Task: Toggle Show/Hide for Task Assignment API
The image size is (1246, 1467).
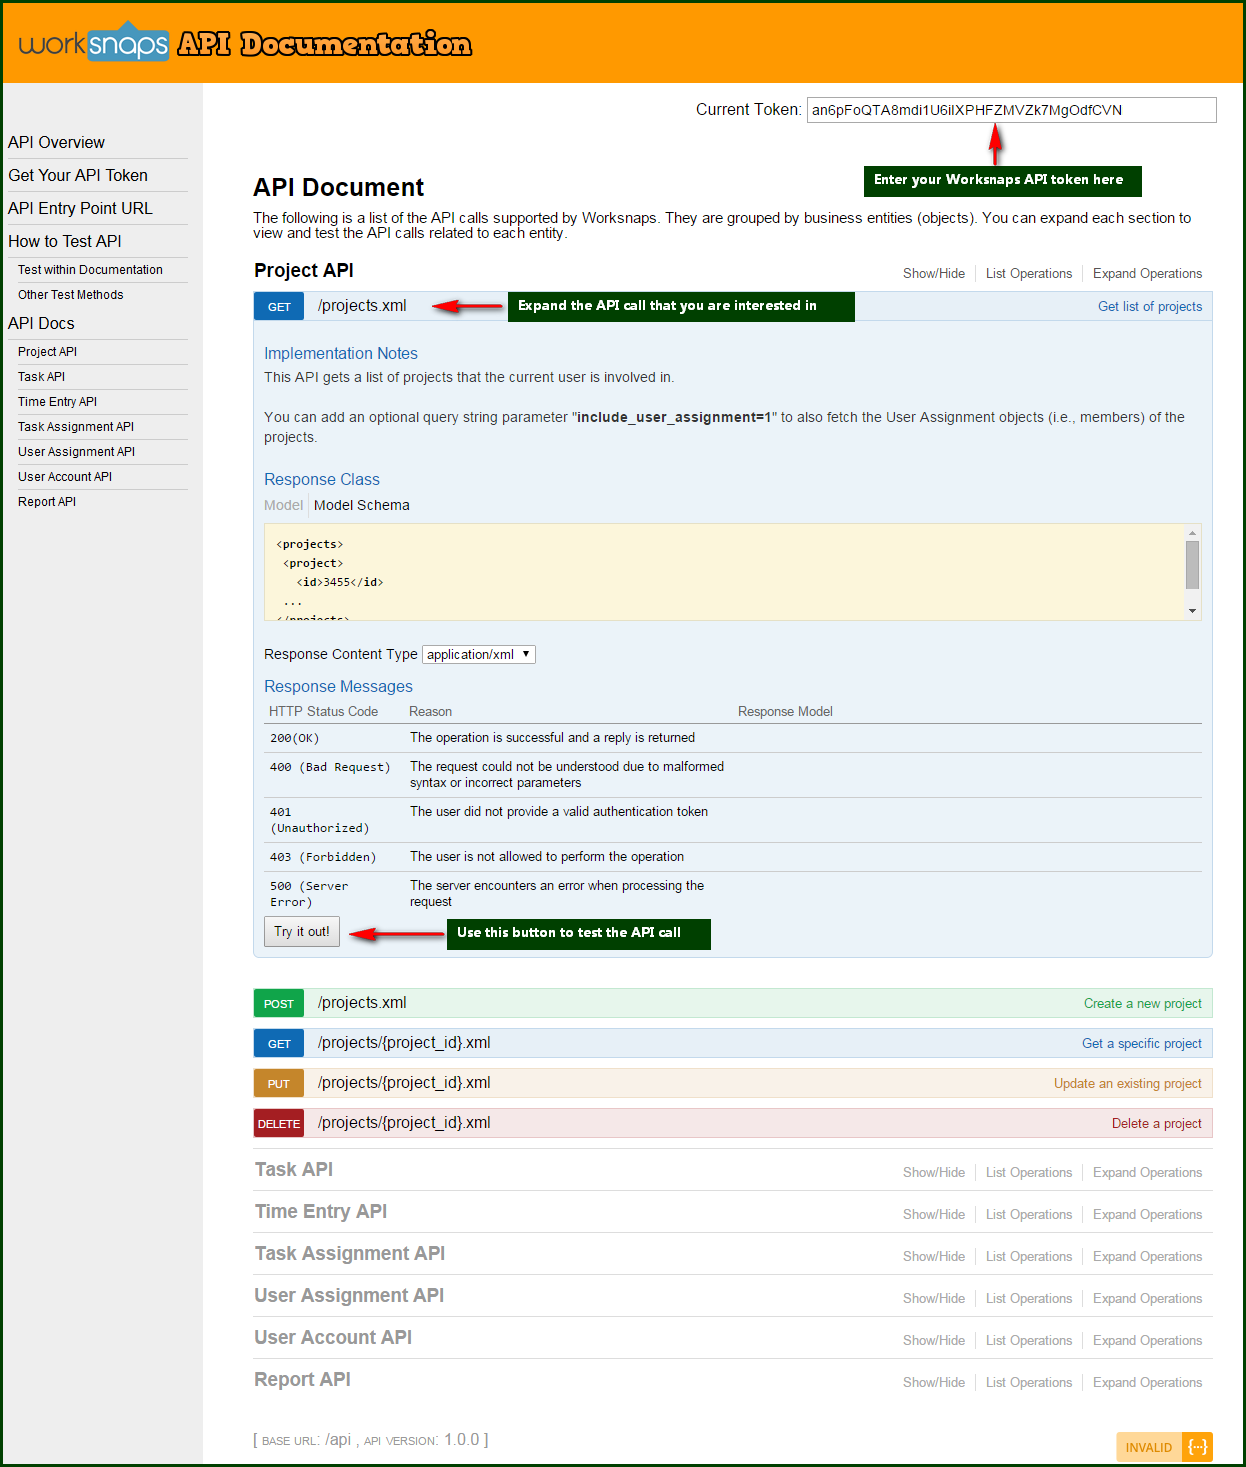Action: tap(934, 1256)
